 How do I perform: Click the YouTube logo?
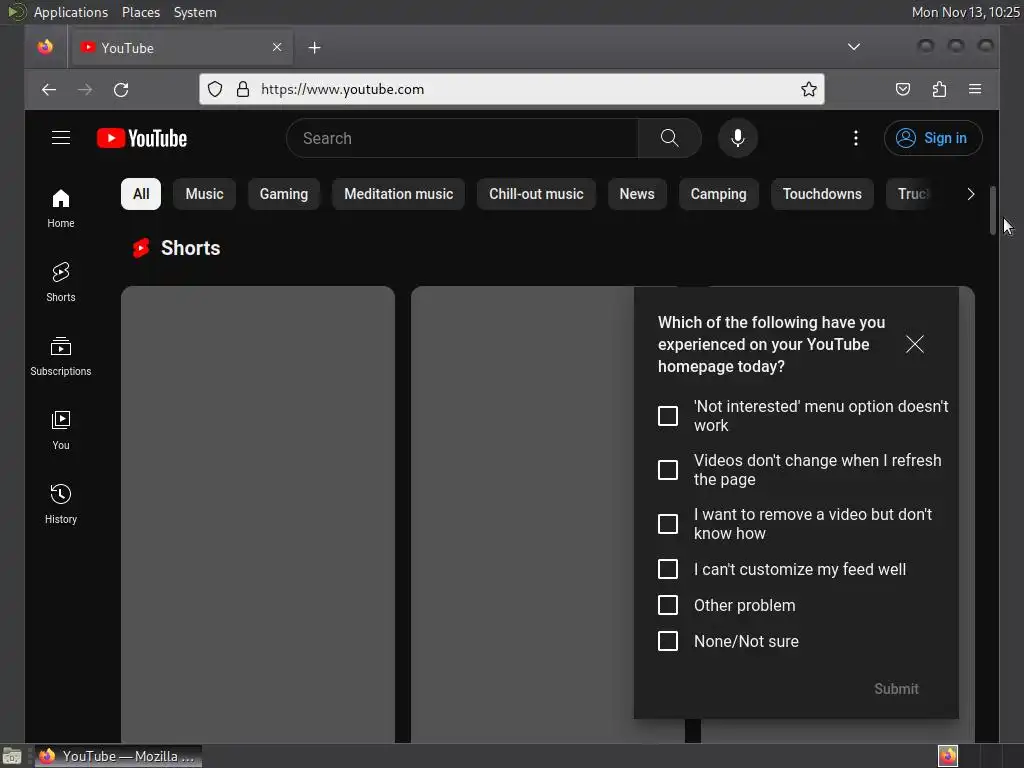point(142,138)
